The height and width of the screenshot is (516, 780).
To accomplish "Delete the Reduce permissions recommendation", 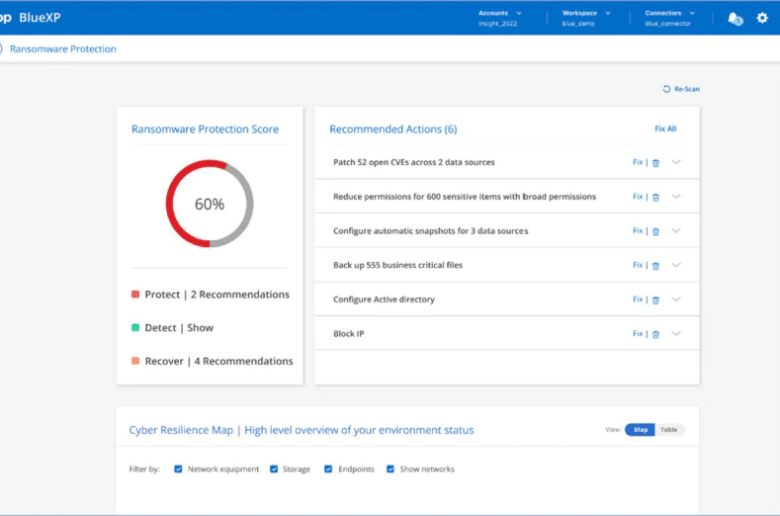I will pos(656,197).
